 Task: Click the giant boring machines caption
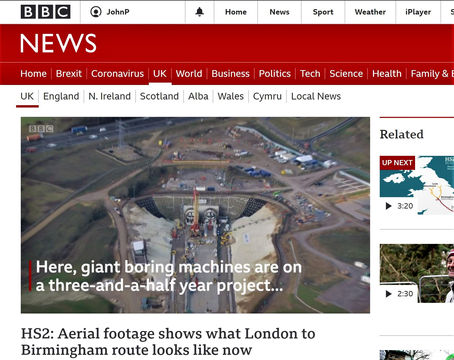[x=169, y=276]
